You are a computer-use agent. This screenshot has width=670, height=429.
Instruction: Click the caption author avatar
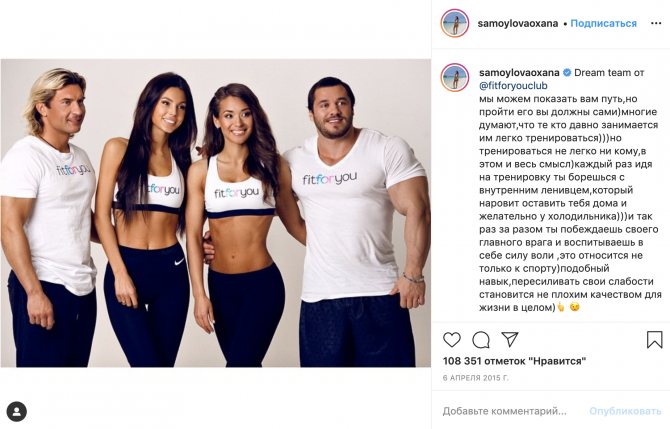click(x=455, y=77)
